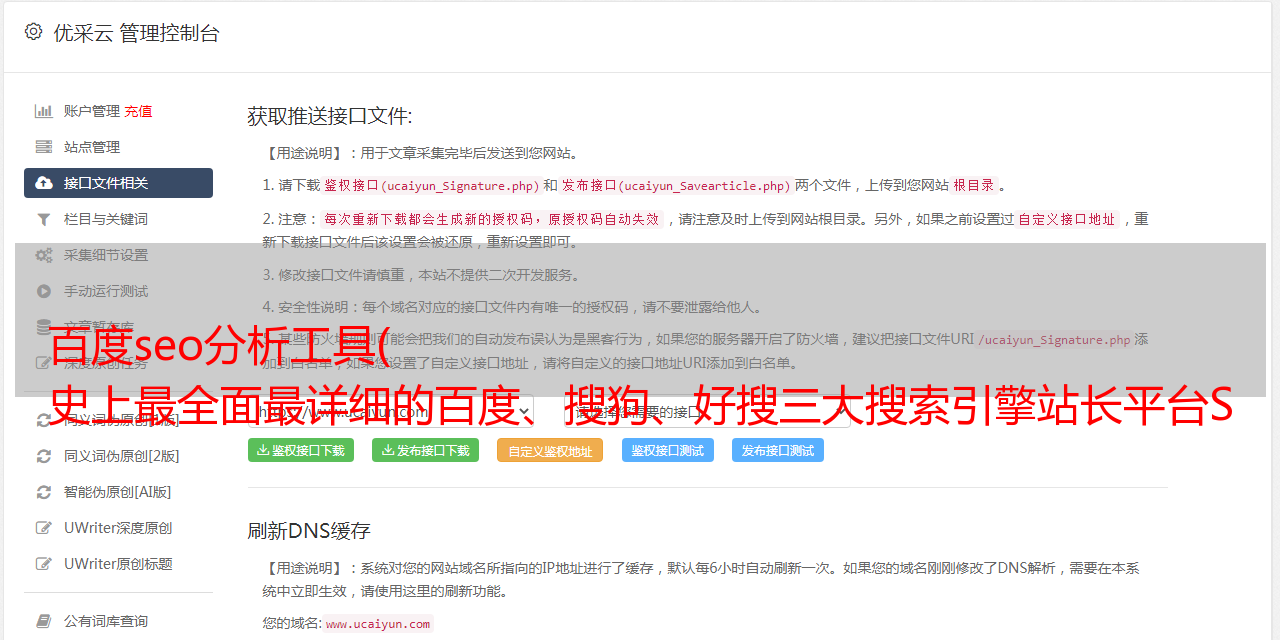Click the orange 自定义鉴权地址 button
Image resolution: width=1280 pixels, height=640 pixels.
click(550, 450)
